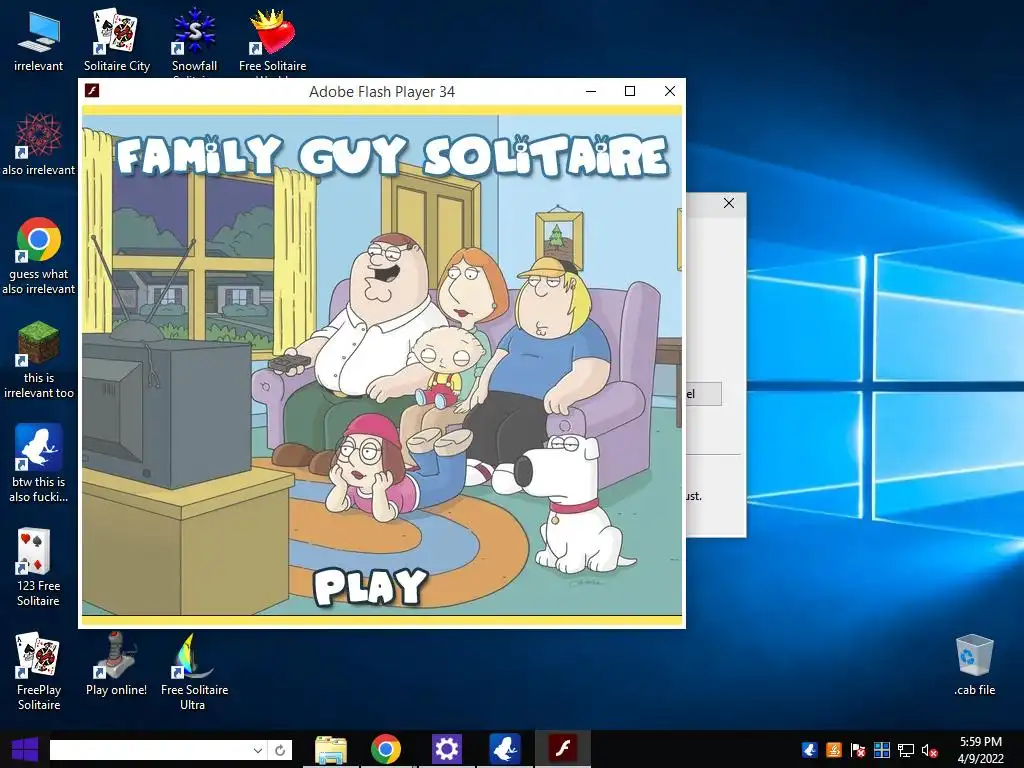Open the 'irrelevant' computer desktop icon

click(39, 40)
